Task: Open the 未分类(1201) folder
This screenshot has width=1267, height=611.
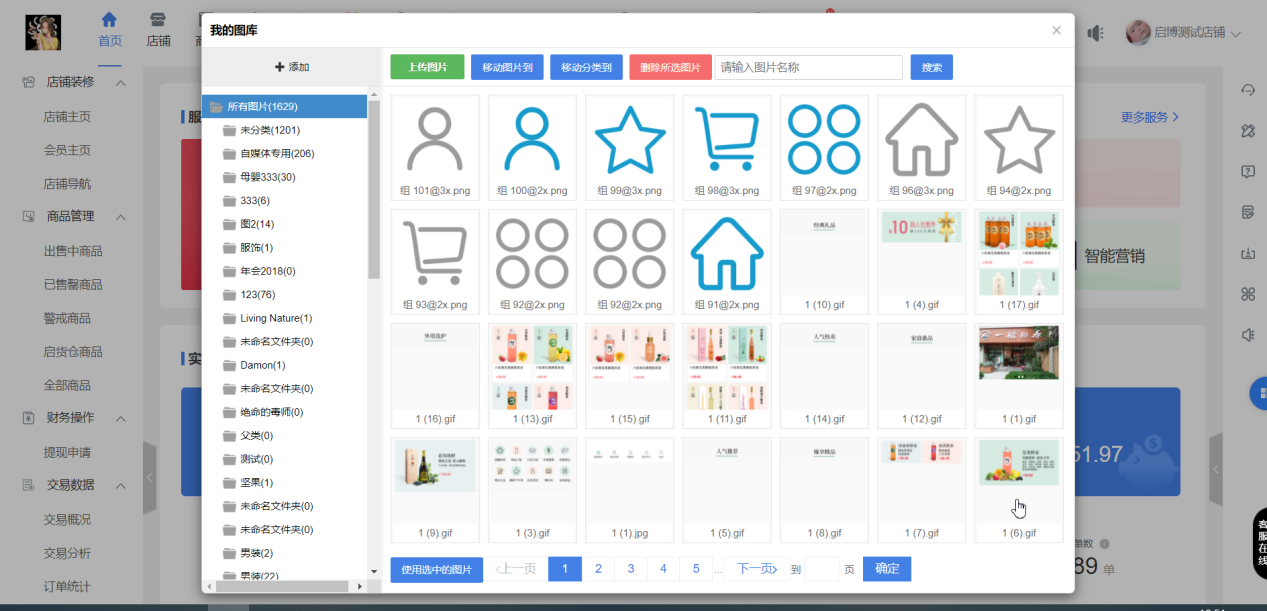Action: pos(269,130)
